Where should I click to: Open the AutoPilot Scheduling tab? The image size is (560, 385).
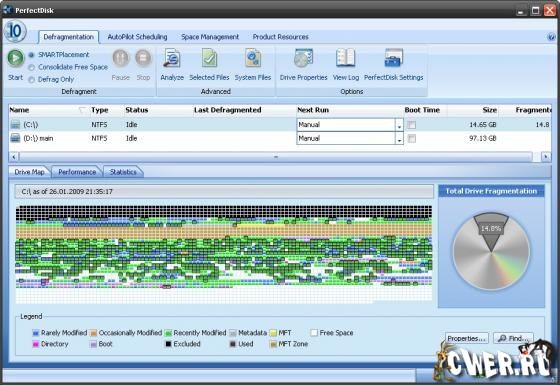pos(138,37)
